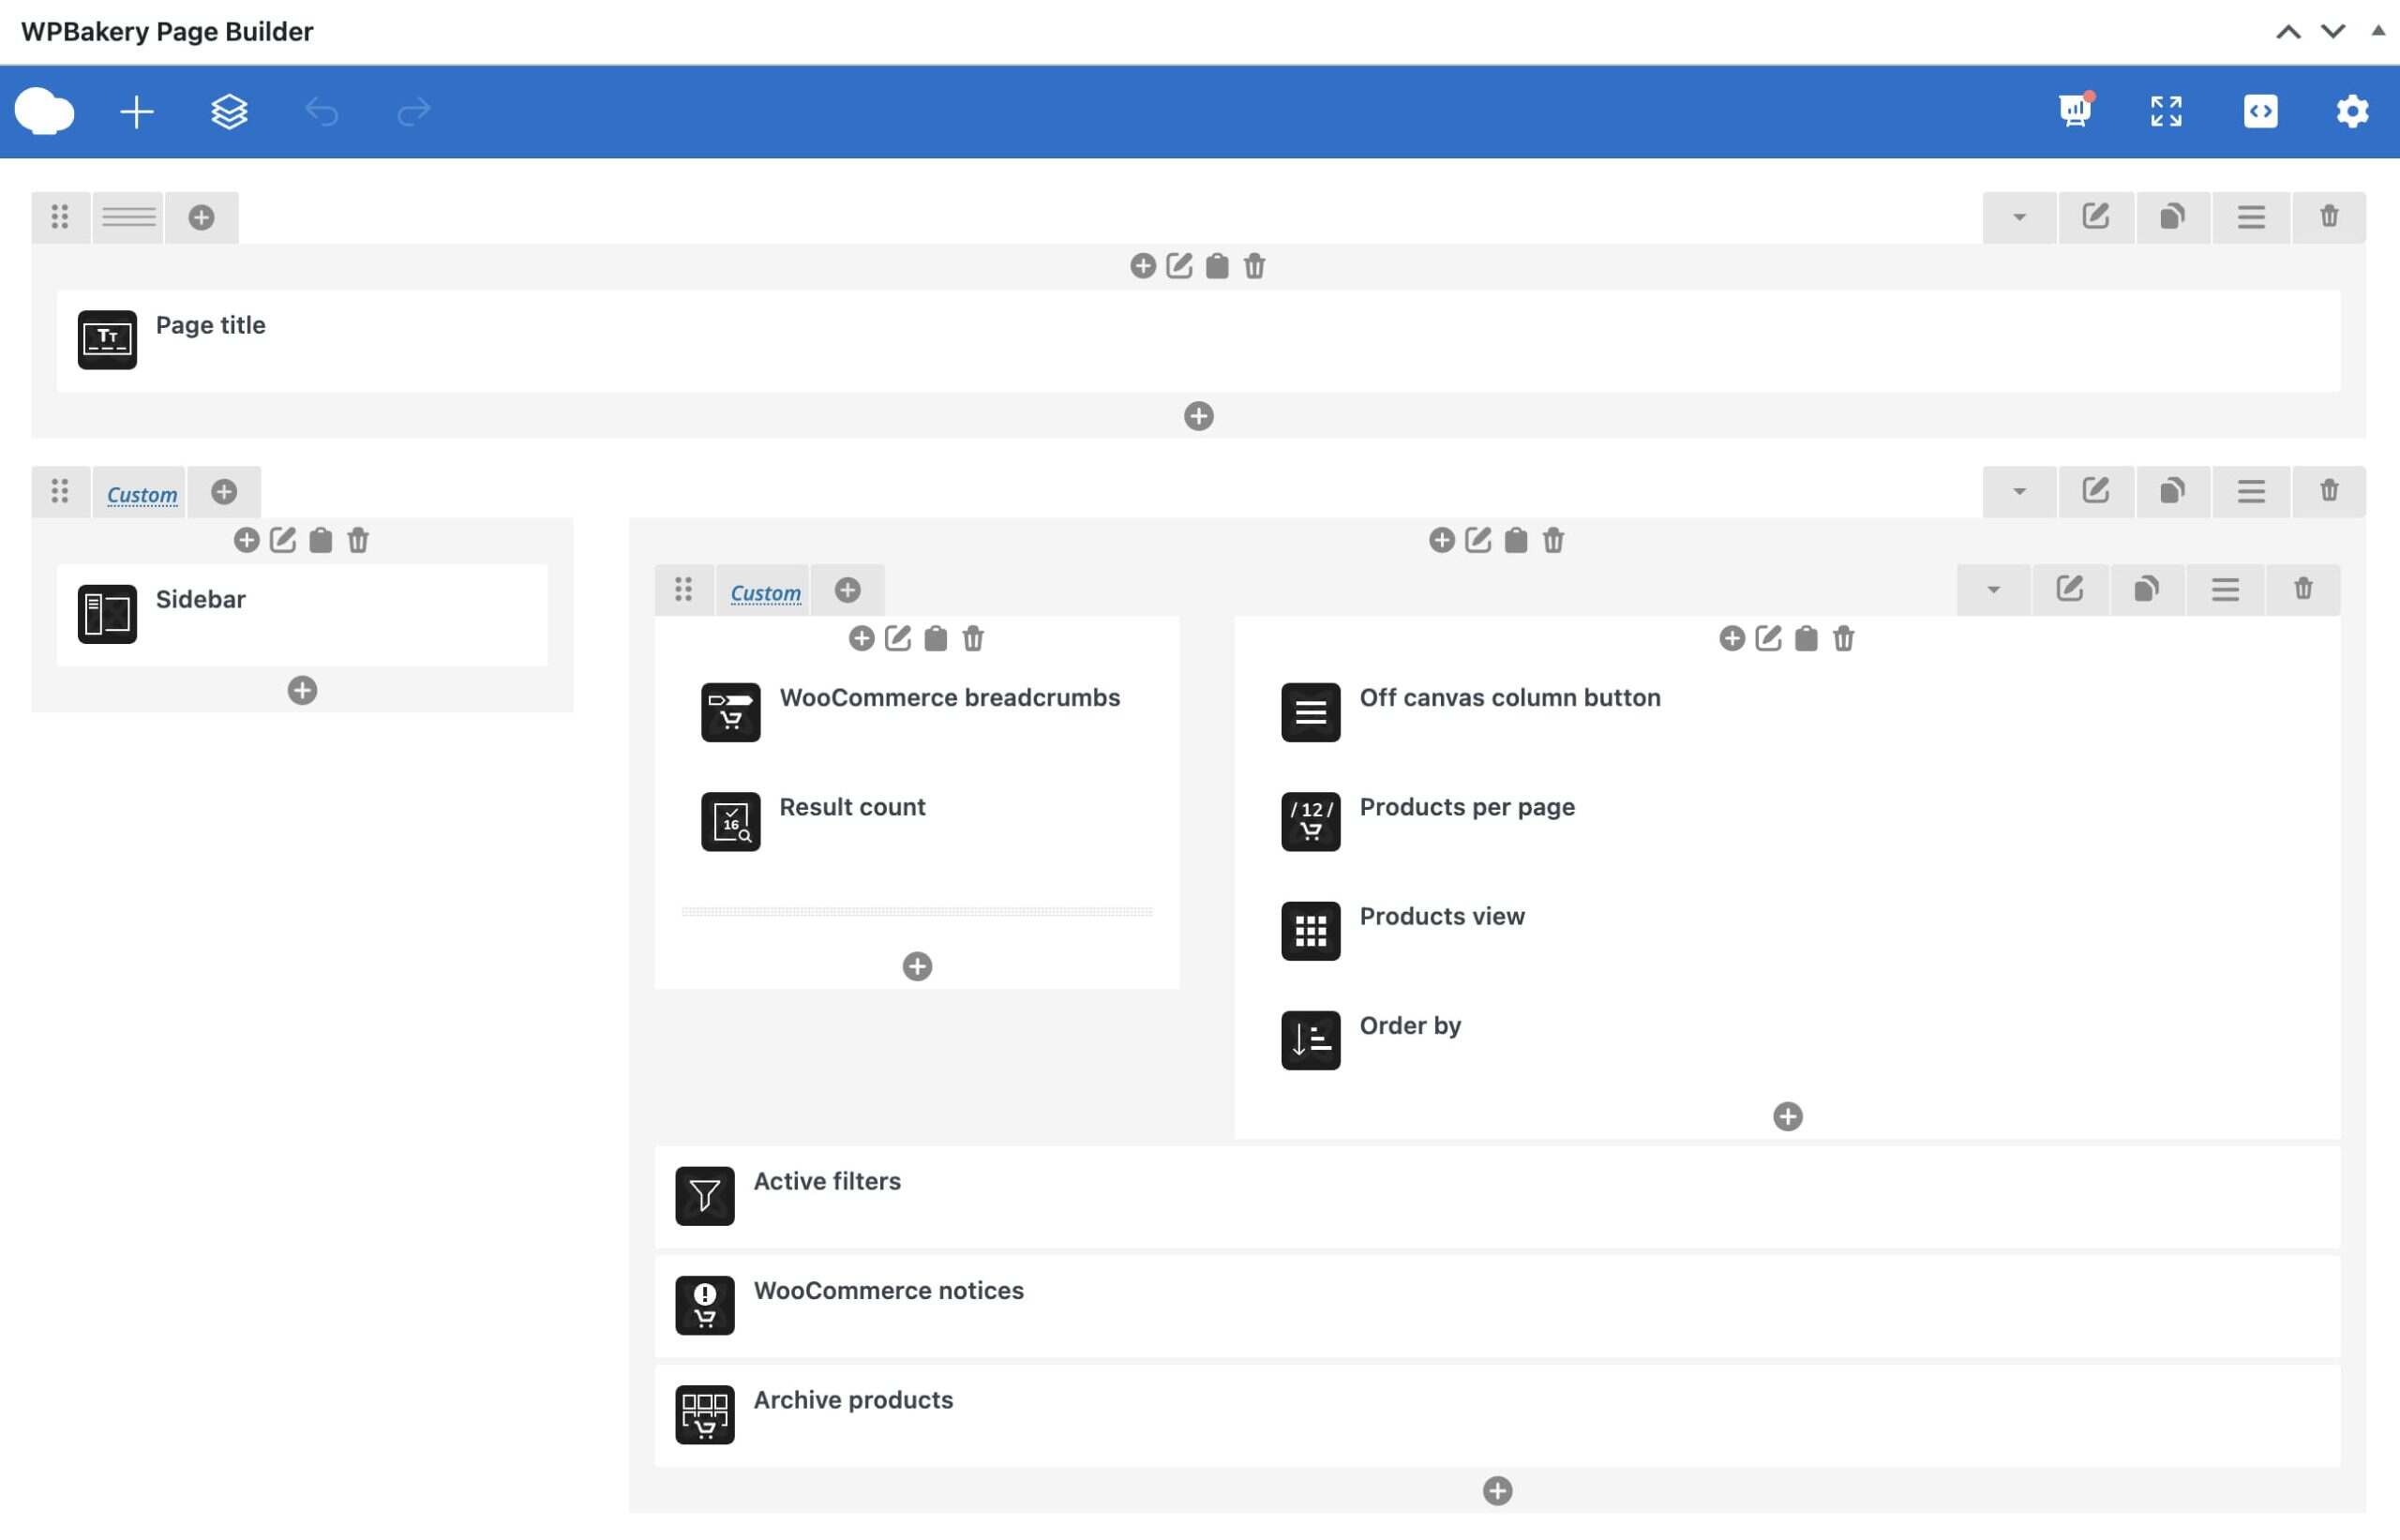
Task: Collapse the second Custom row toggle arrow
Action: click(2019, 491)
